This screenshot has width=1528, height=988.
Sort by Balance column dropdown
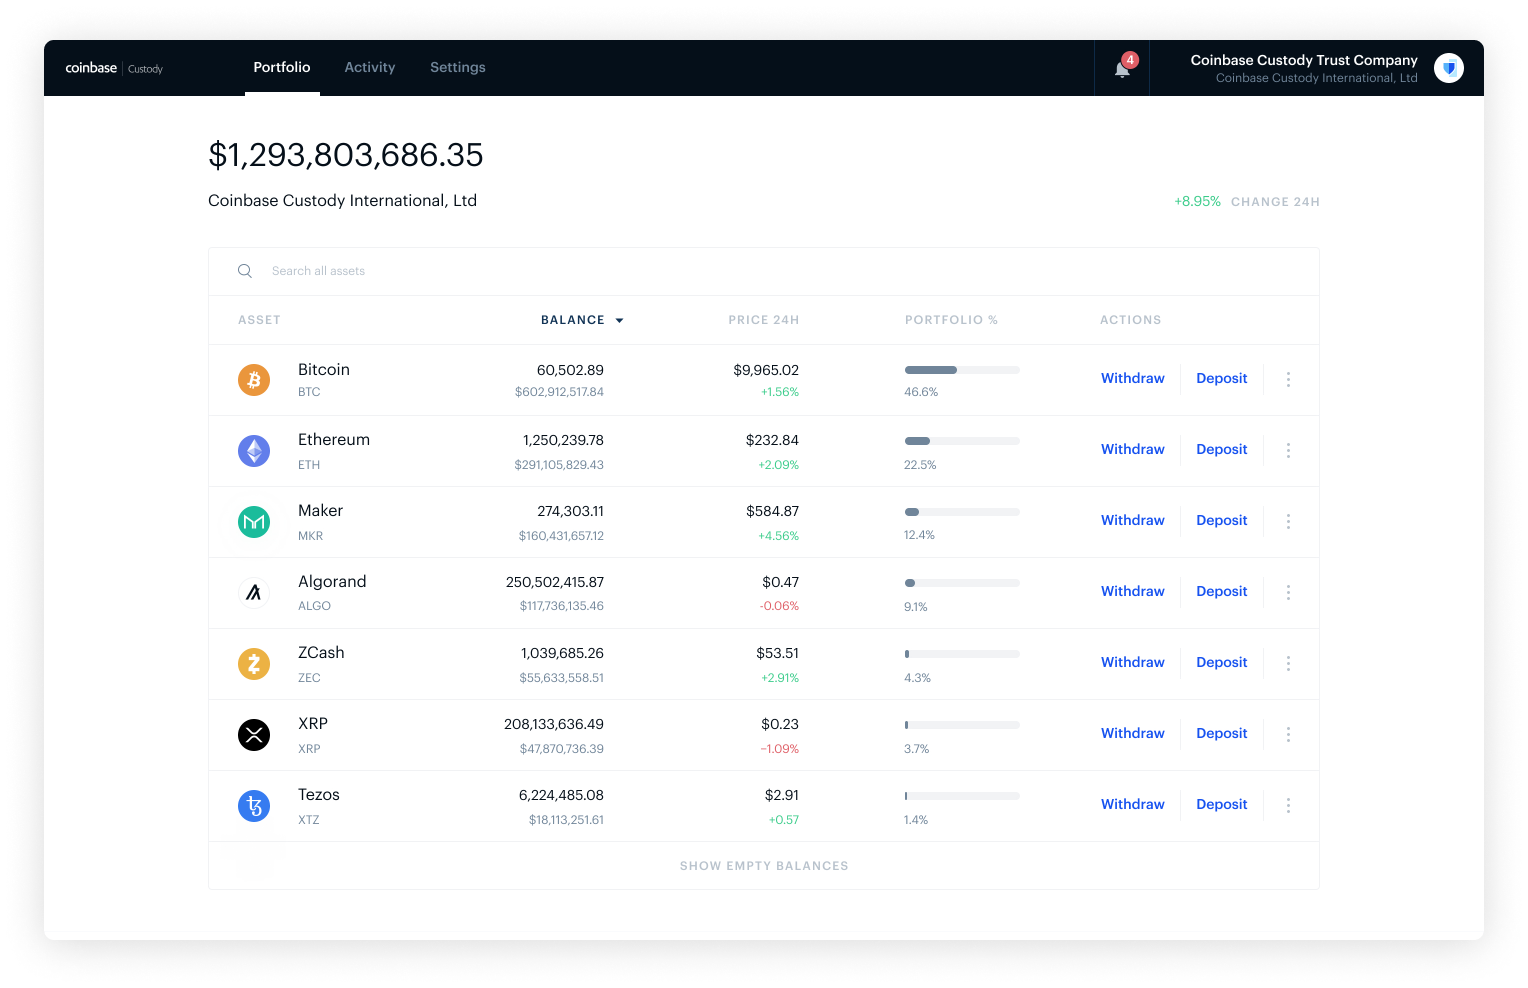pos(582,320)
